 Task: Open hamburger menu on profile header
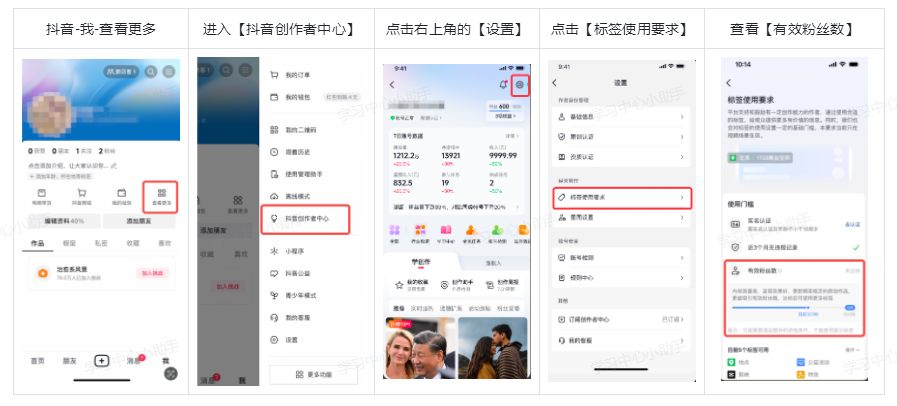coord(169,71)
